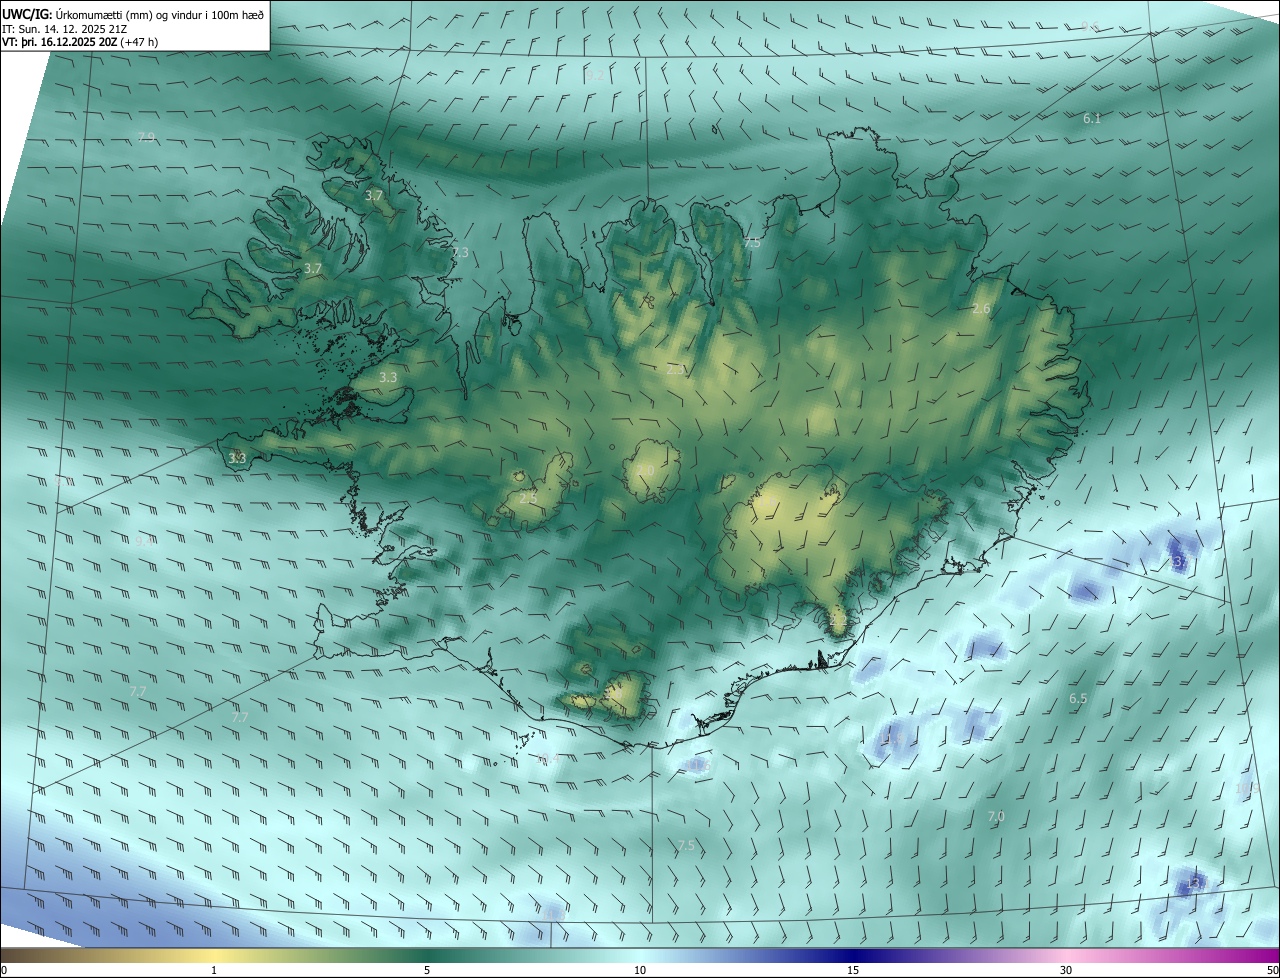
Task: Click the map value '7.9' over the sea
Action: pos(146,137)
